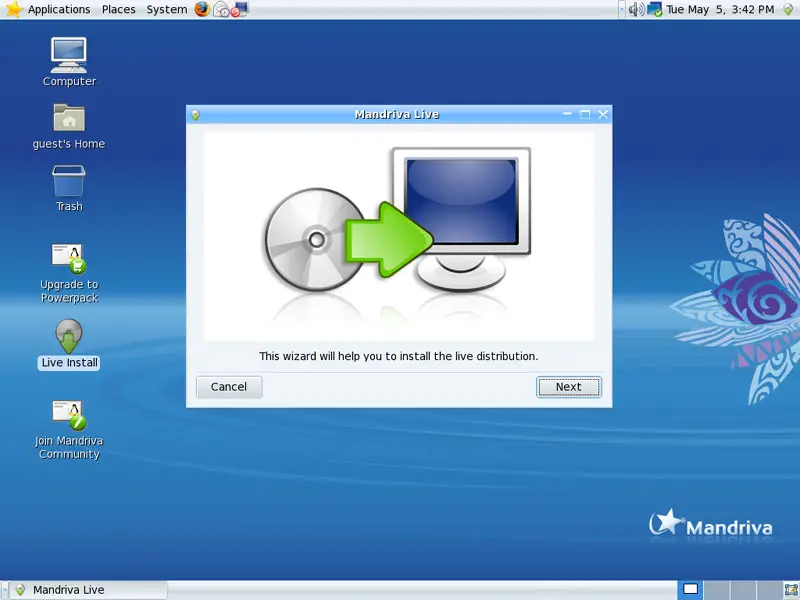
Task: Select the Join Mandriva Community icon
Action: (x=69, y=430)
